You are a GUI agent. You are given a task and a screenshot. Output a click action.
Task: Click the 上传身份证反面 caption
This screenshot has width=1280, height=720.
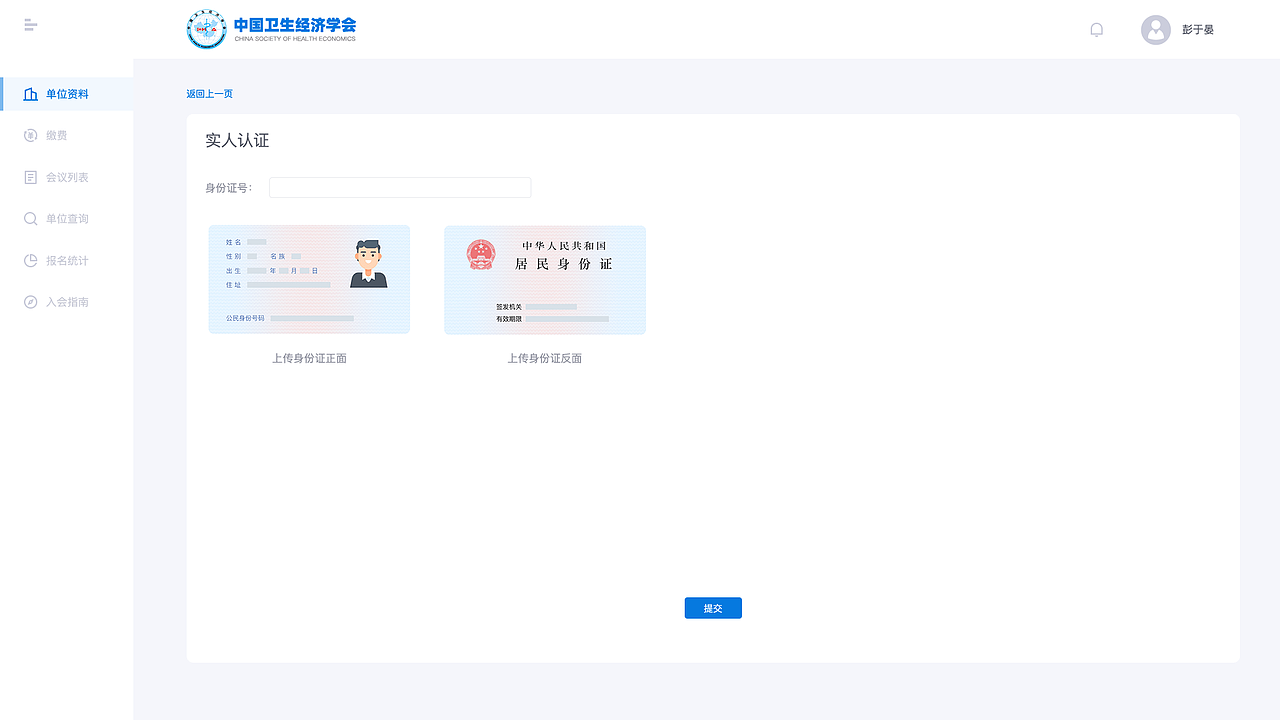coord(544,358)
